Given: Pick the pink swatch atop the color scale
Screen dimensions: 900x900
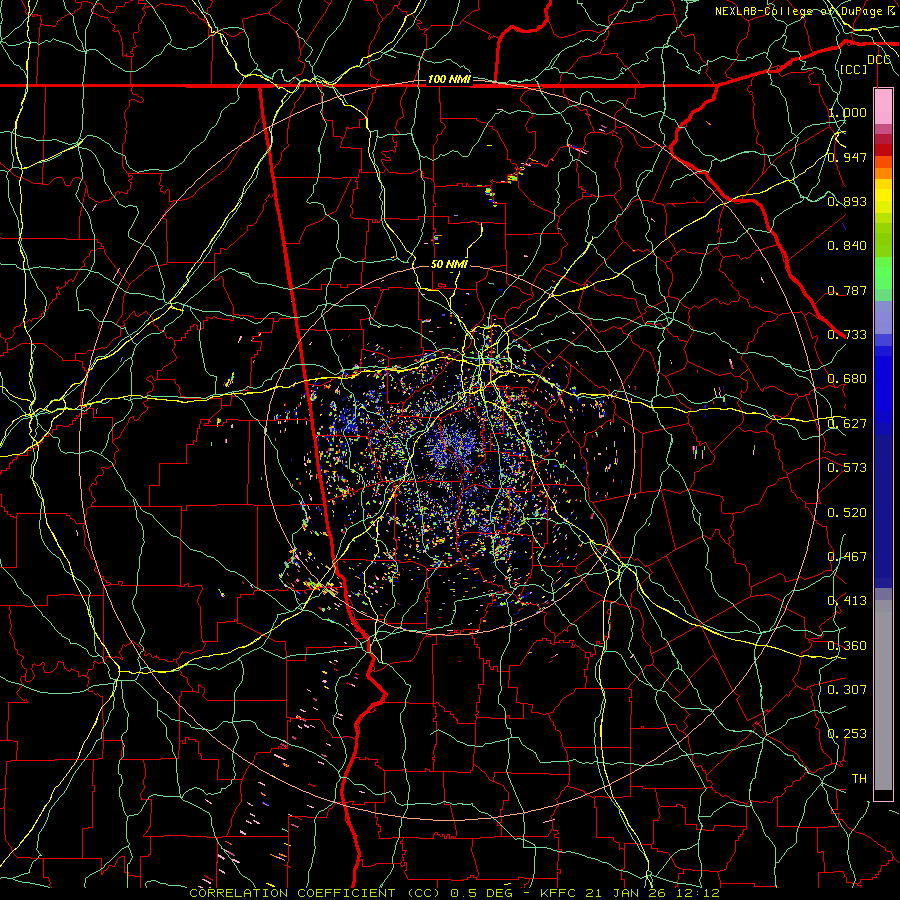Looking at the screenshot, I should 883,106.
